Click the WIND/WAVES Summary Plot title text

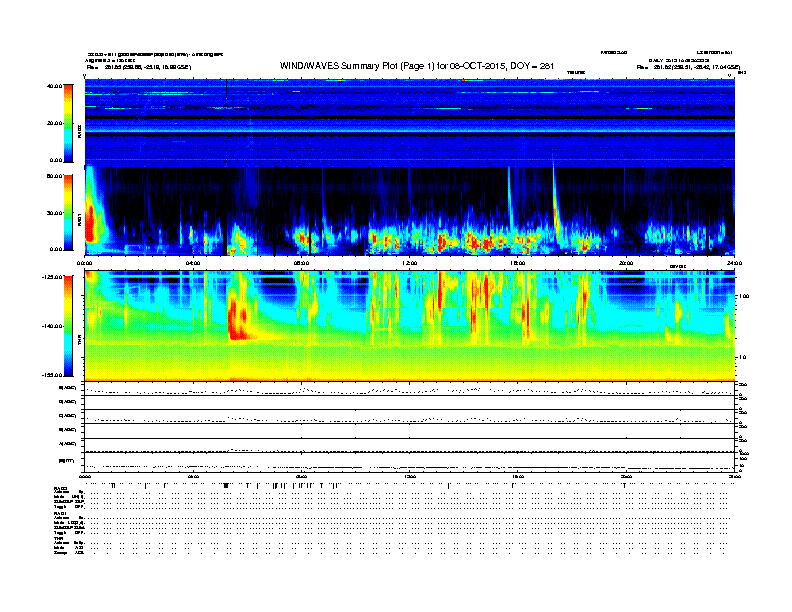click(417, 66)
